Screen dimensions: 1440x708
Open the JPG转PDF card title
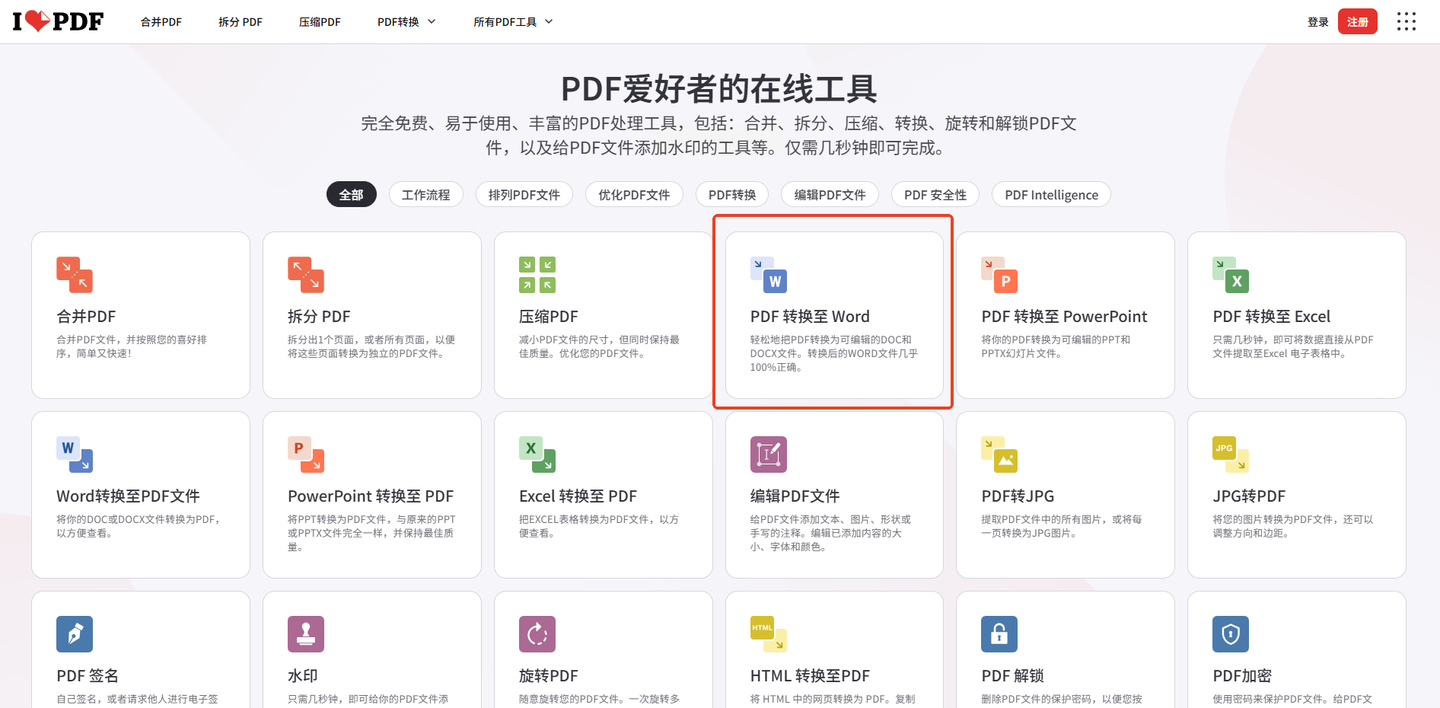[1249, 496]
